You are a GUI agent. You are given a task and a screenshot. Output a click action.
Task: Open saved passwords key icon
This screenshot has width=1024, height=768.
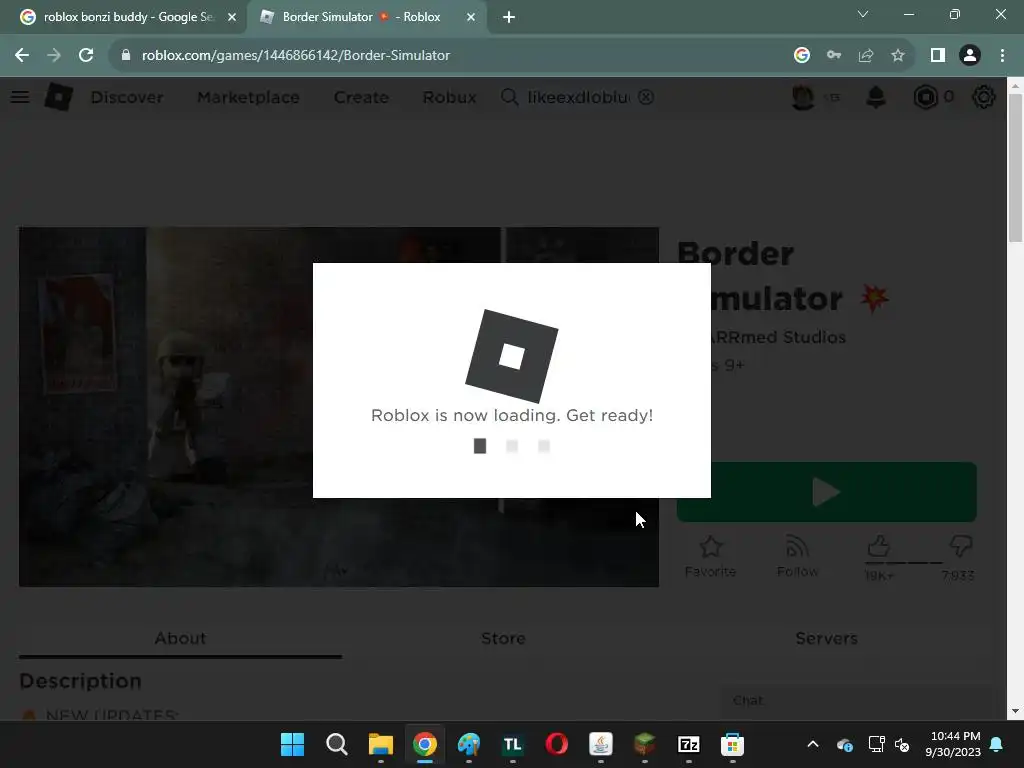834,56
